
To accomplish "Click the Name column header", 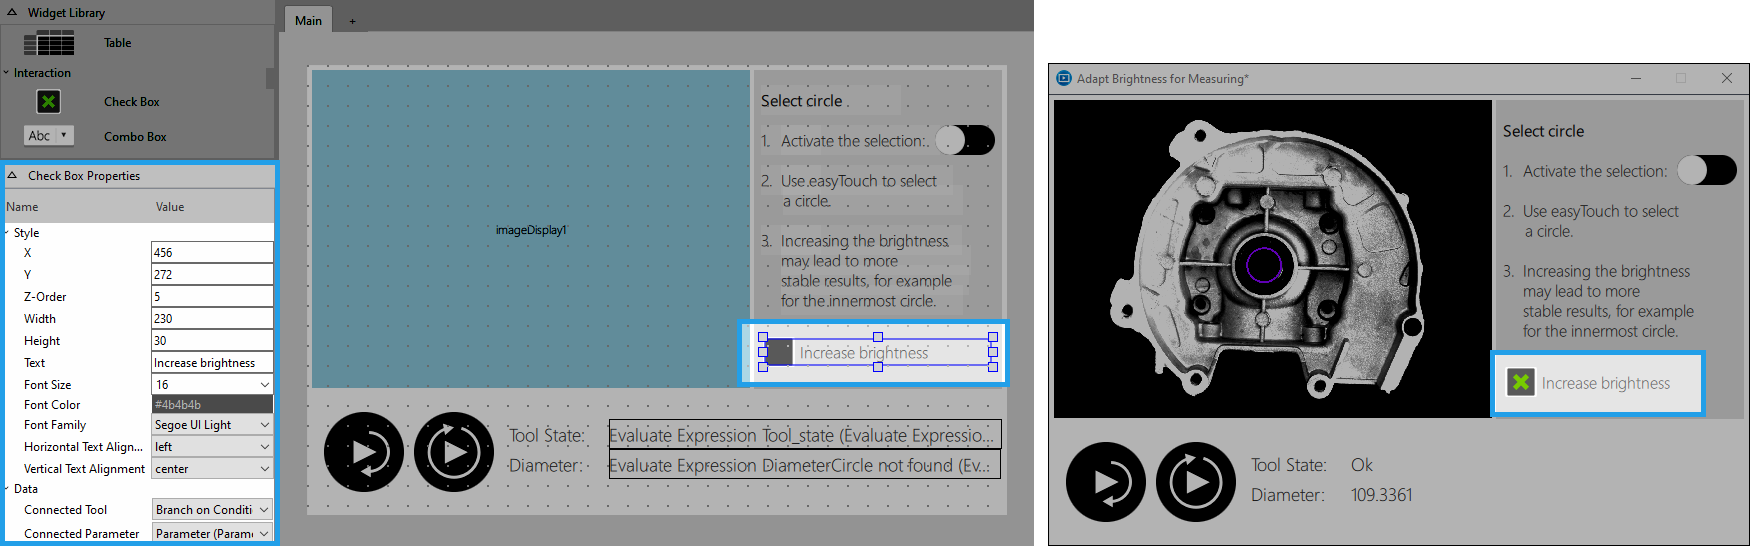I will (22, 207).
